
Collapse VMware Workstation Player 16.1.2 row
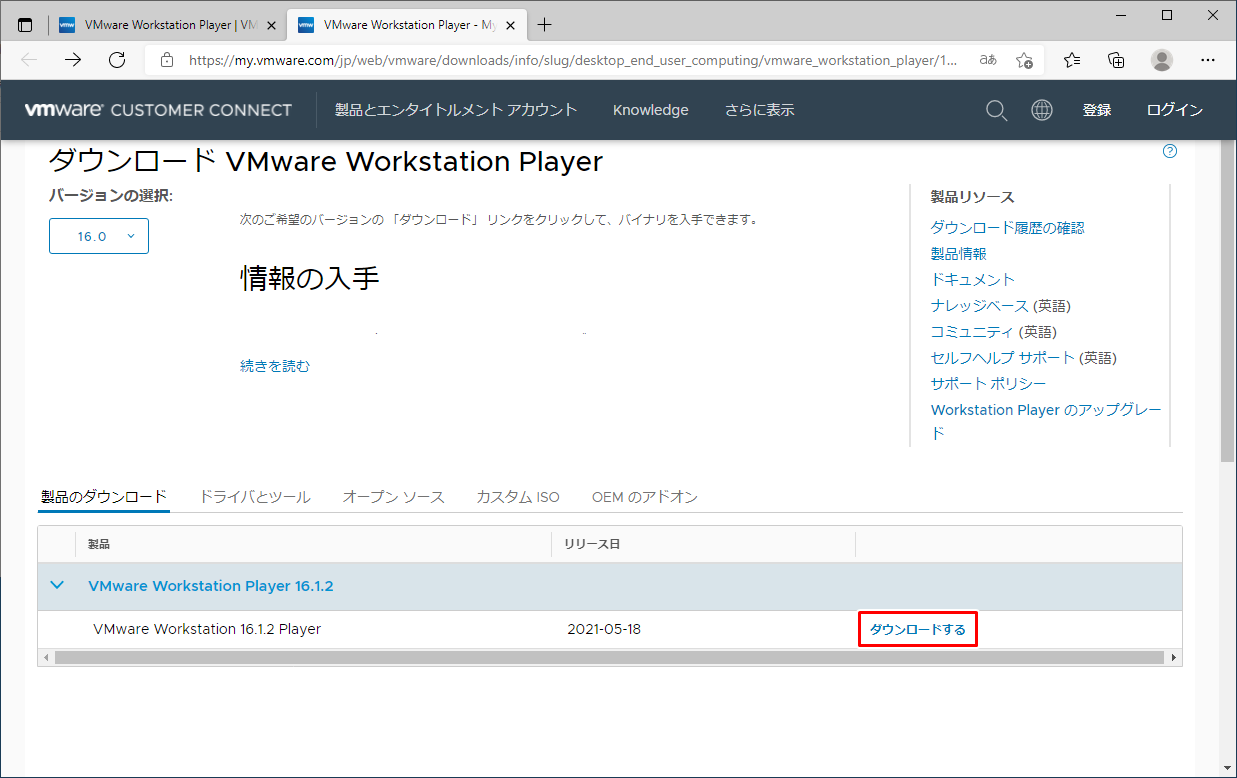57,586
